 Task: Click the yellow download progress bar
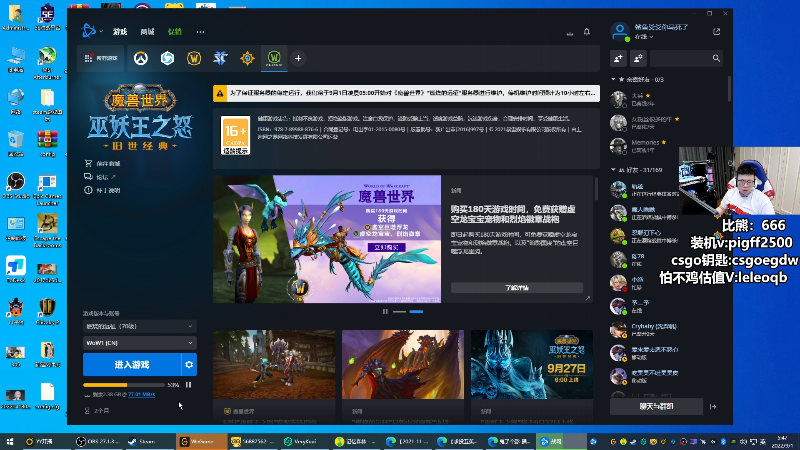124,385
